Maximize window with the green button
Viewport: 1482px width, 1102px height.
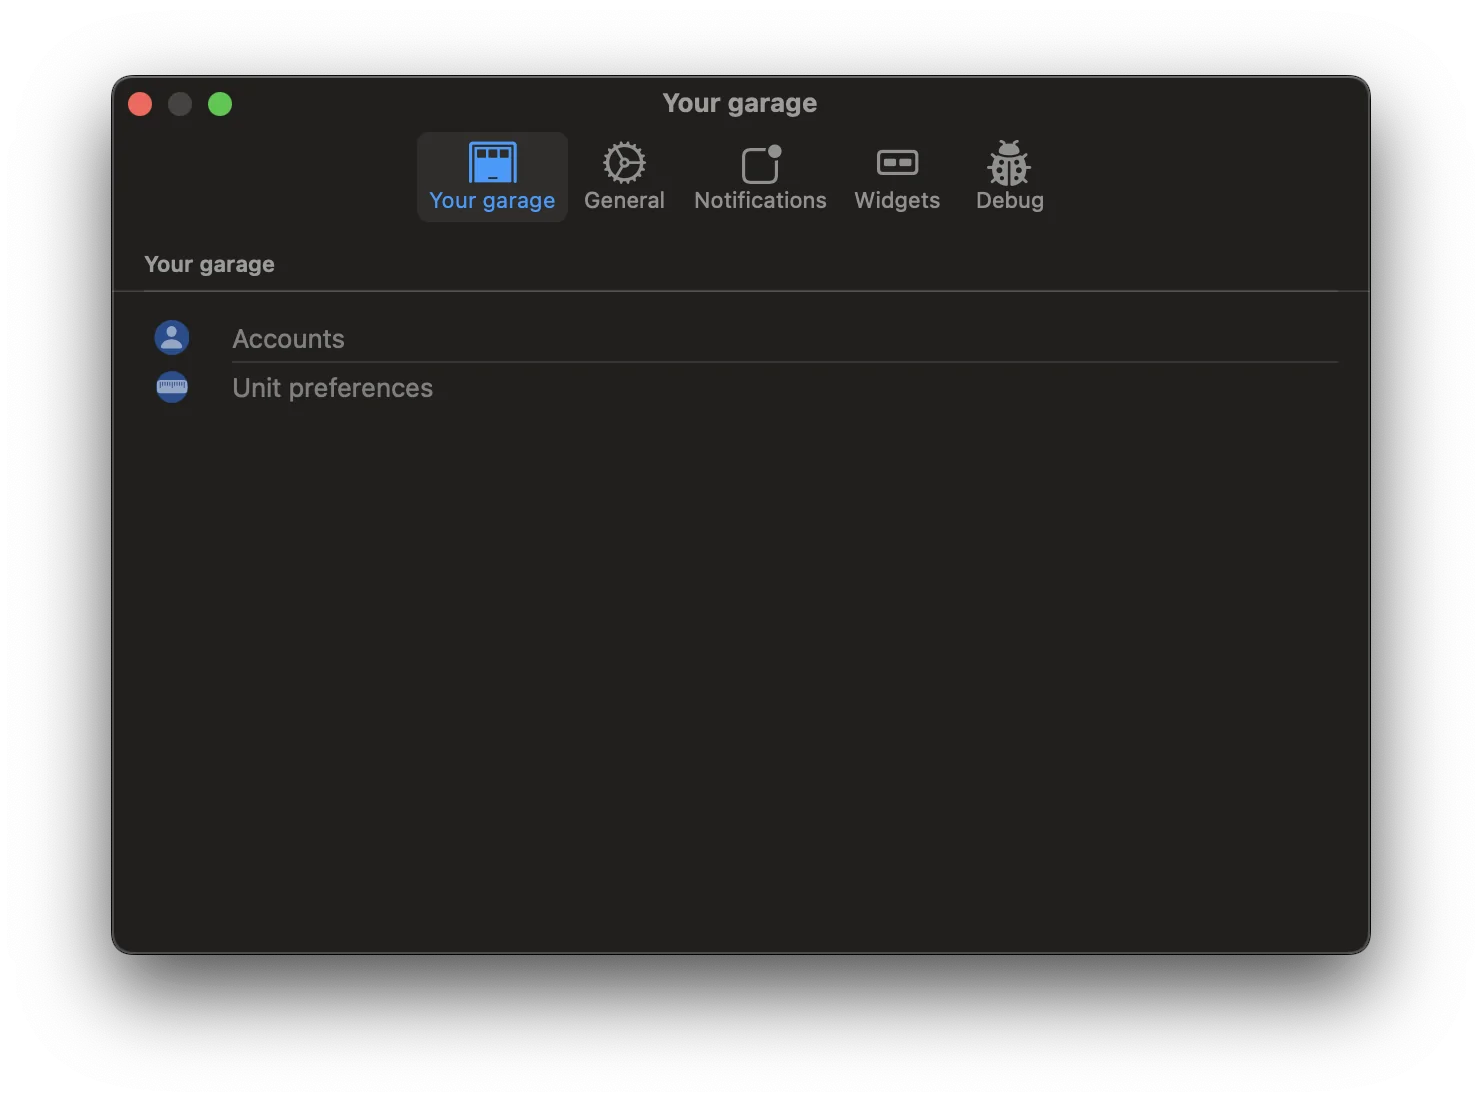(220, 104)
